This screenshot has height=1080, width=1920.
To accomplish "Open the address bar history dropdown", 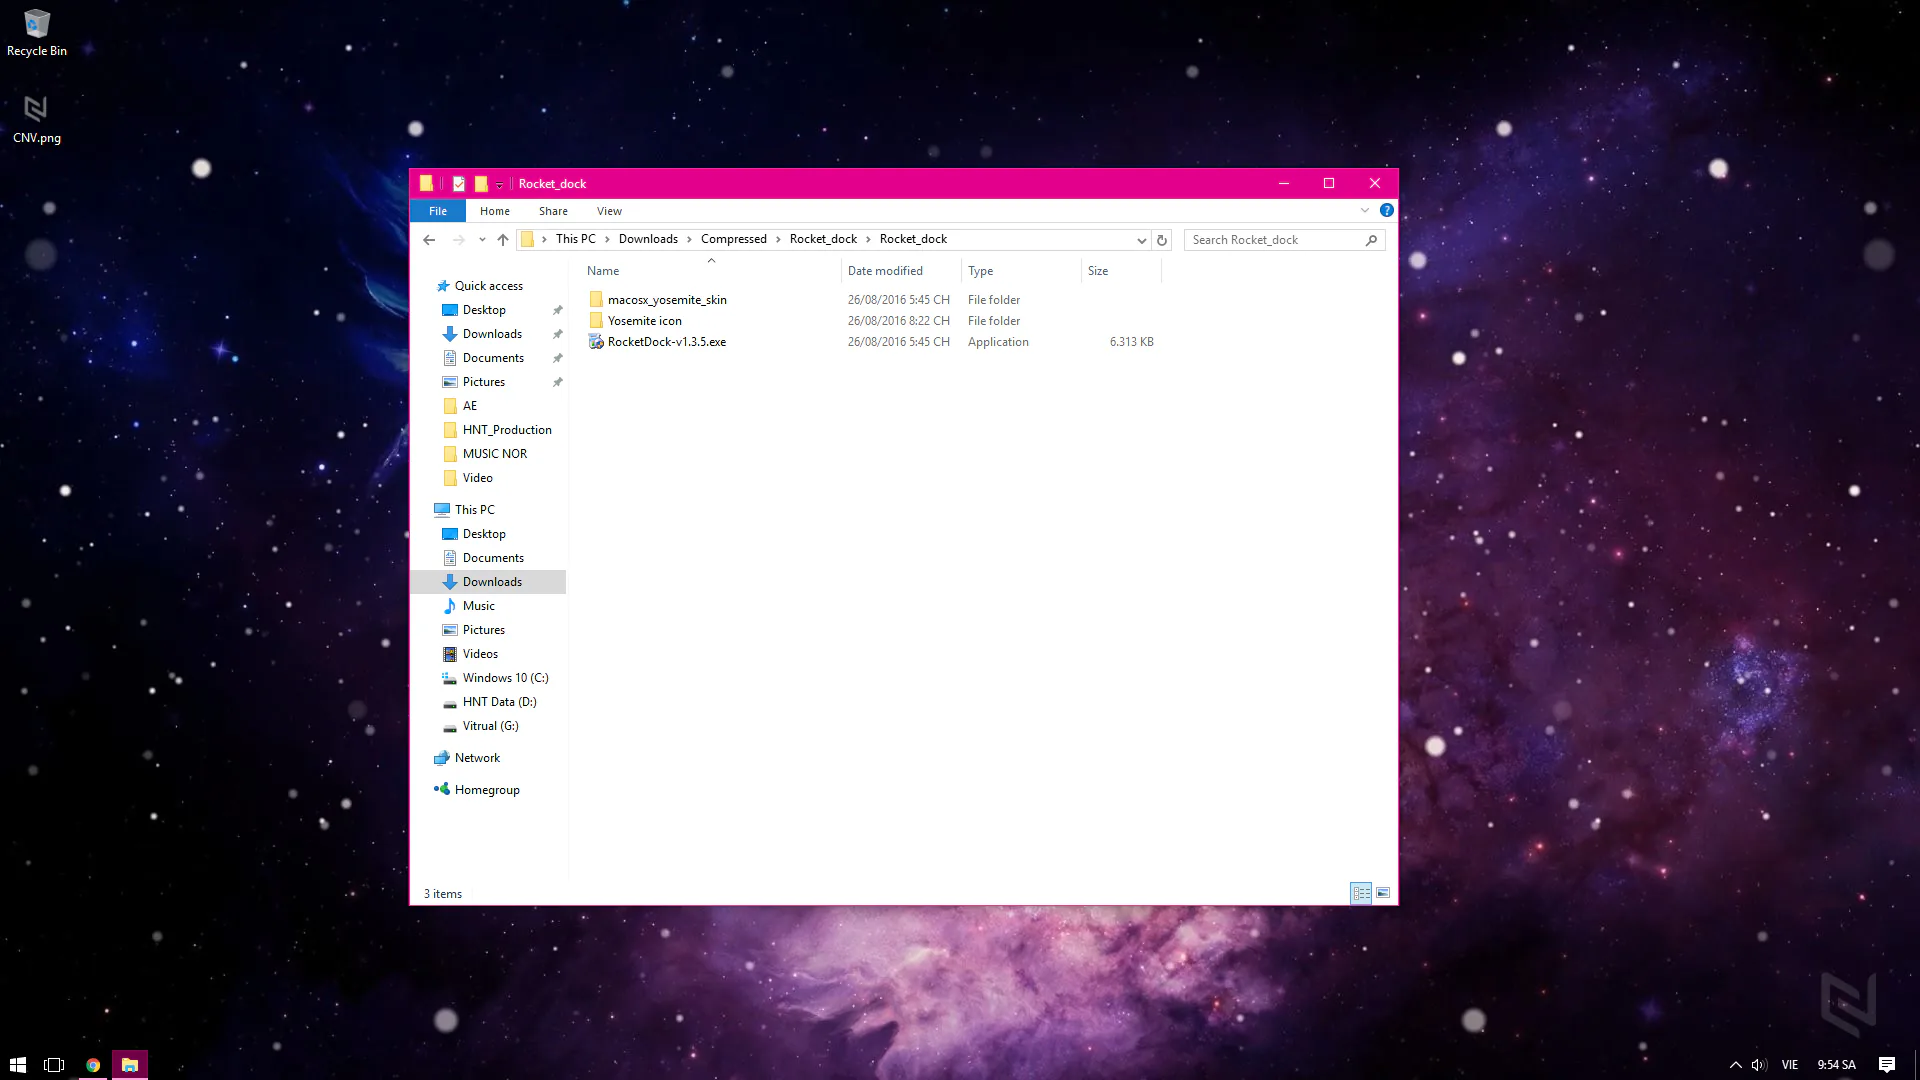I will 1141,240.
